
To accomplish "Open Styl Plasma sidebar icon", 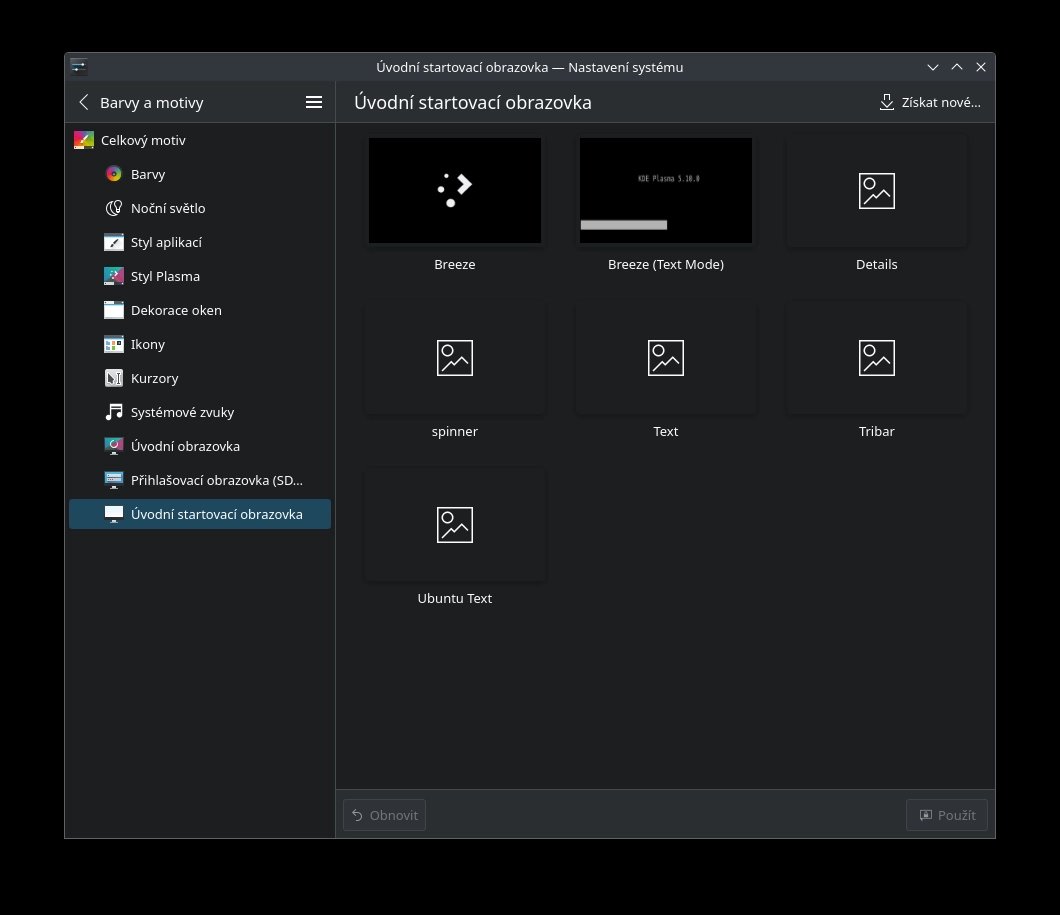I will [114, 276].
